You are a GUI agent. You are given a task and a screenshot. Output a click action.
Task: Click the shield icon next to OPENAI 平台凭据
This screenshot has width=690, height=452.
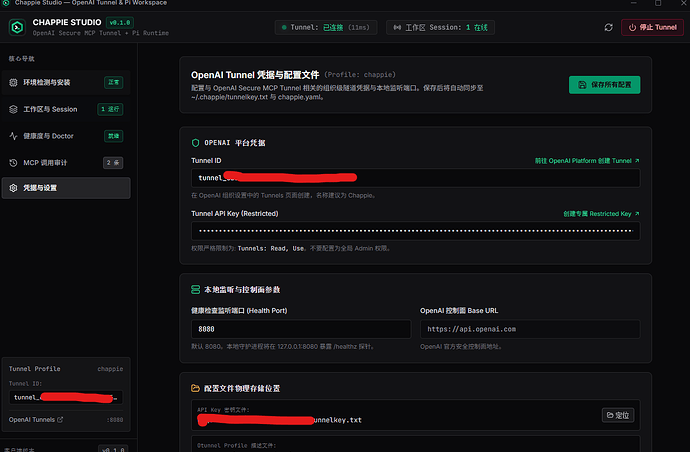click(195, 143)
